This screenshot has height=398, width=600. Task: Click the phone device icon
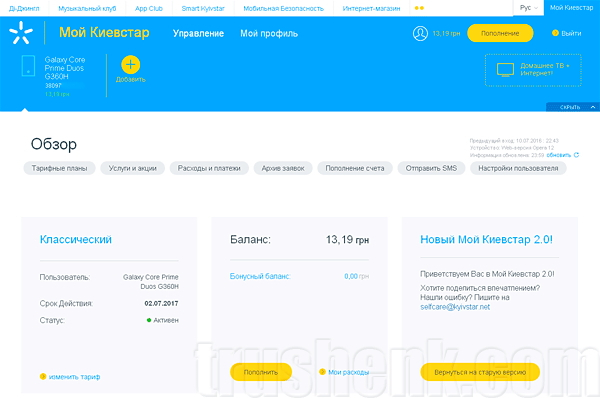[28, 66]
